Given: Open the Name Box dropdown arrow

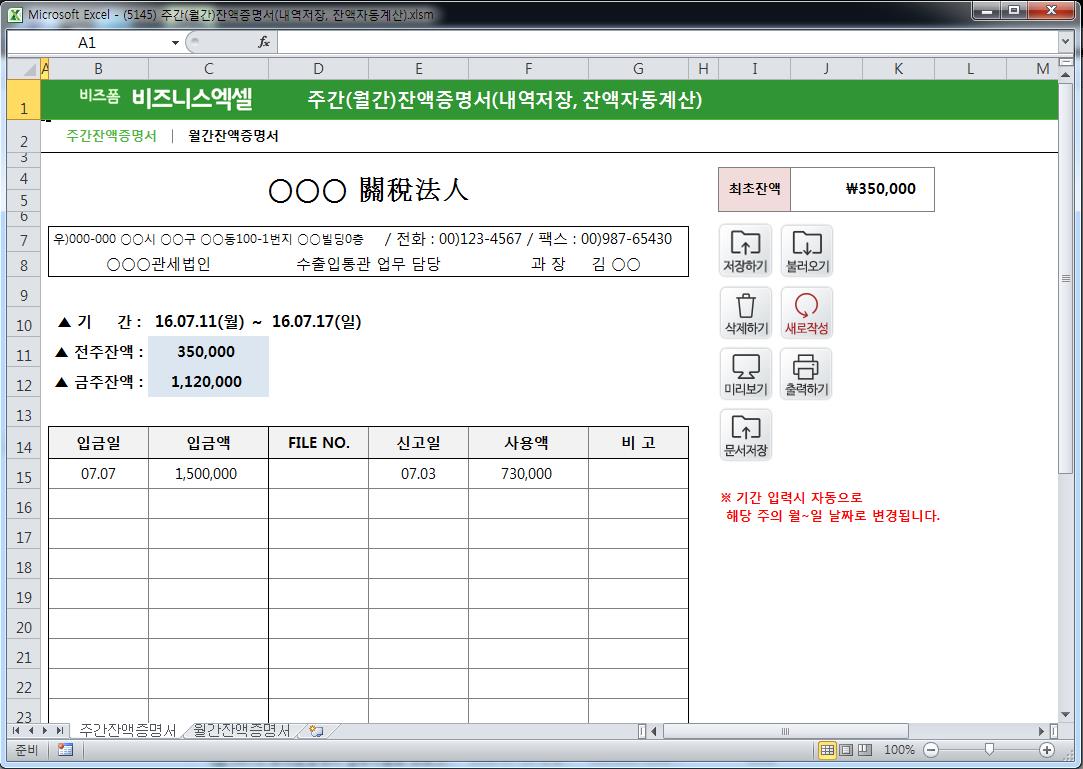Looking at the screenshot, I should (x=175, y=43).
